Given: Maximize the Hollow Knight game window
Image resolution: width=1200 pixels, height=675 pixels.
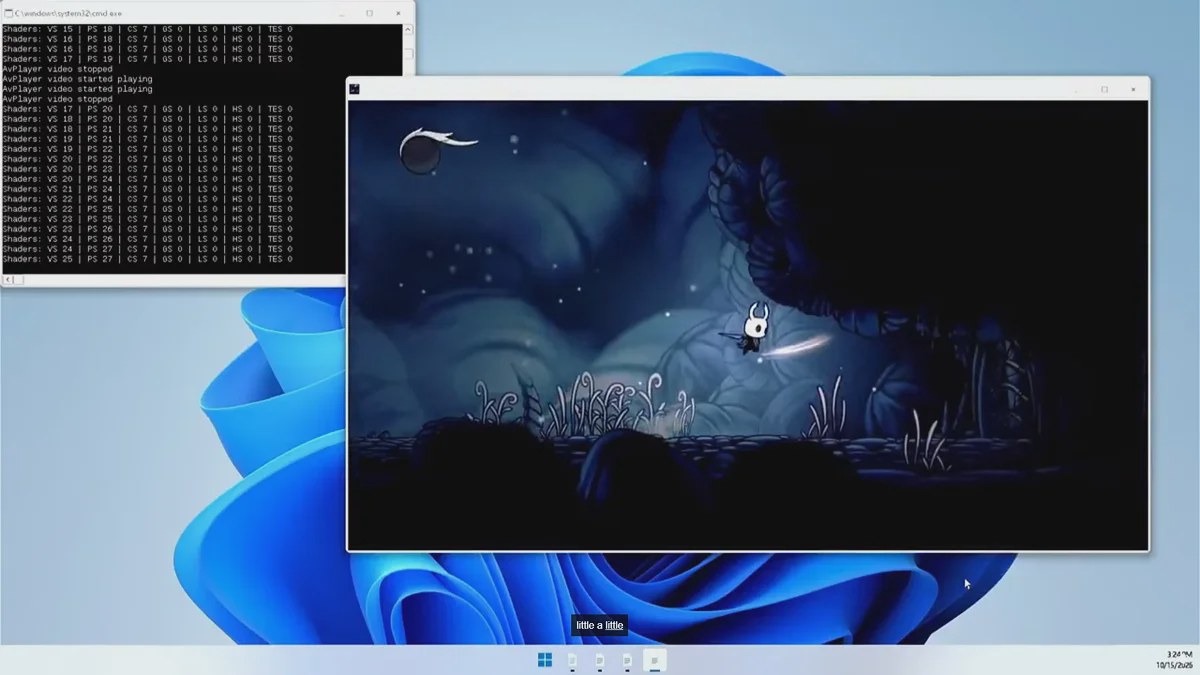Looking at the screenshot, I should [1104, 89].
